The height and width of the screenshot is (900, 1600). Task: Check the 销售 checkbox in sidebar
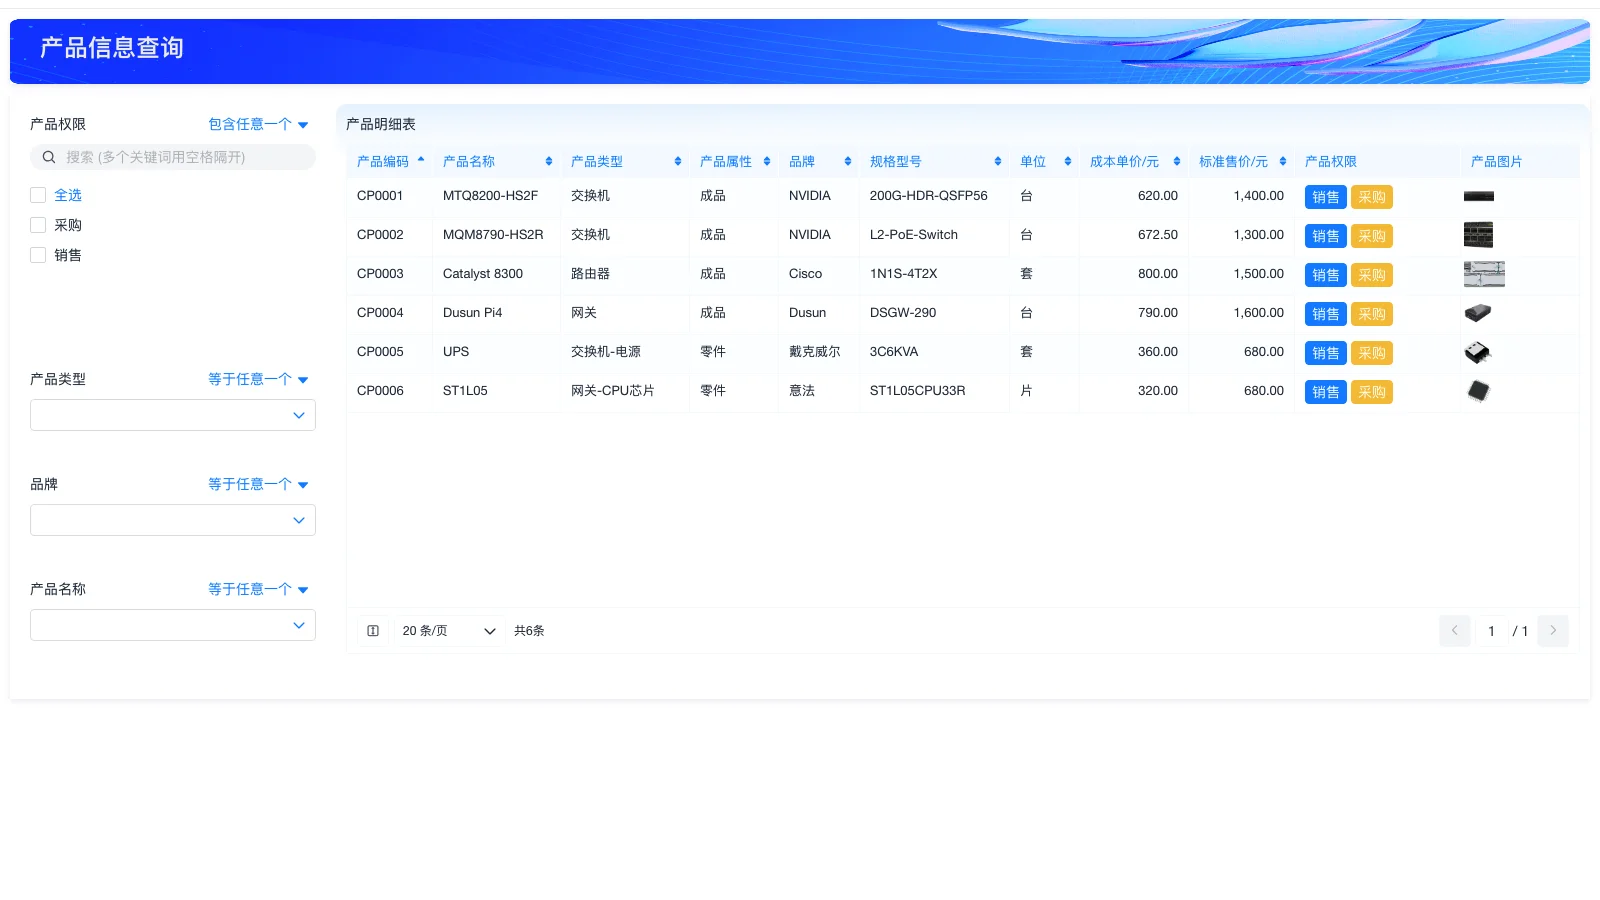pyautogui.click(x=38, y=254)
